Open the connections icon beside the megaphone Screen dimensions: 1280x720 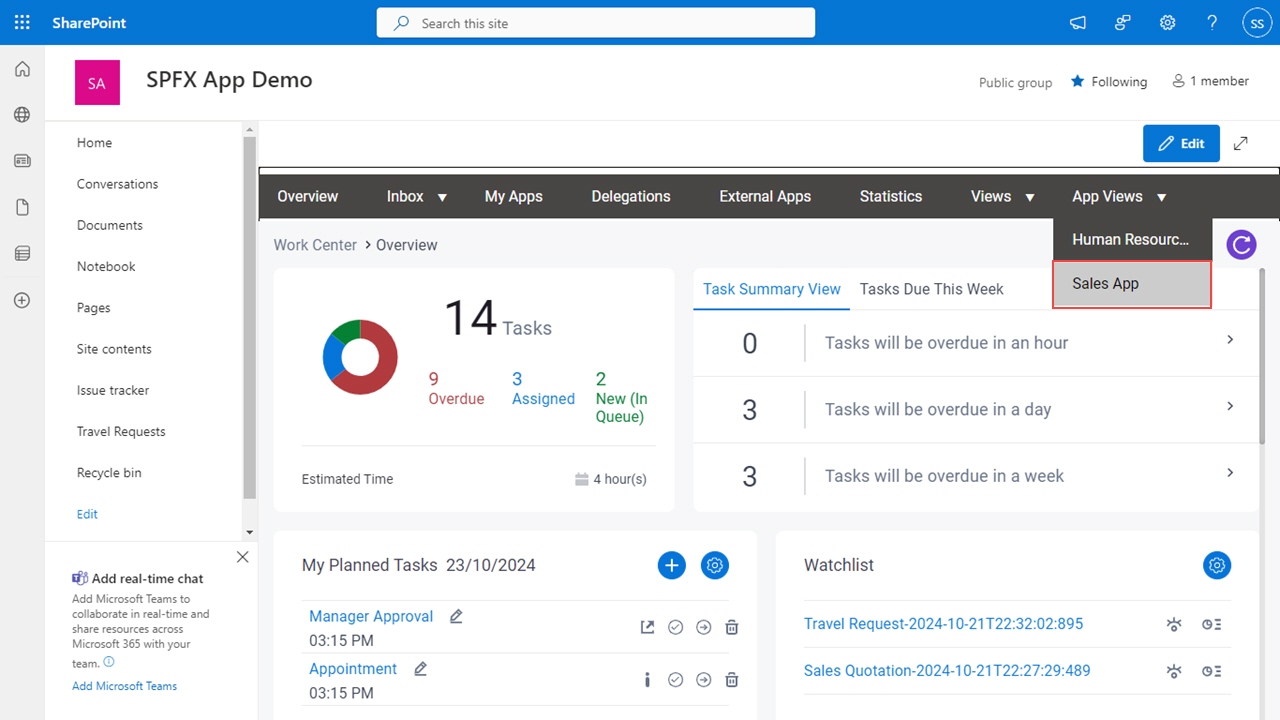(x=1123, y=22)
